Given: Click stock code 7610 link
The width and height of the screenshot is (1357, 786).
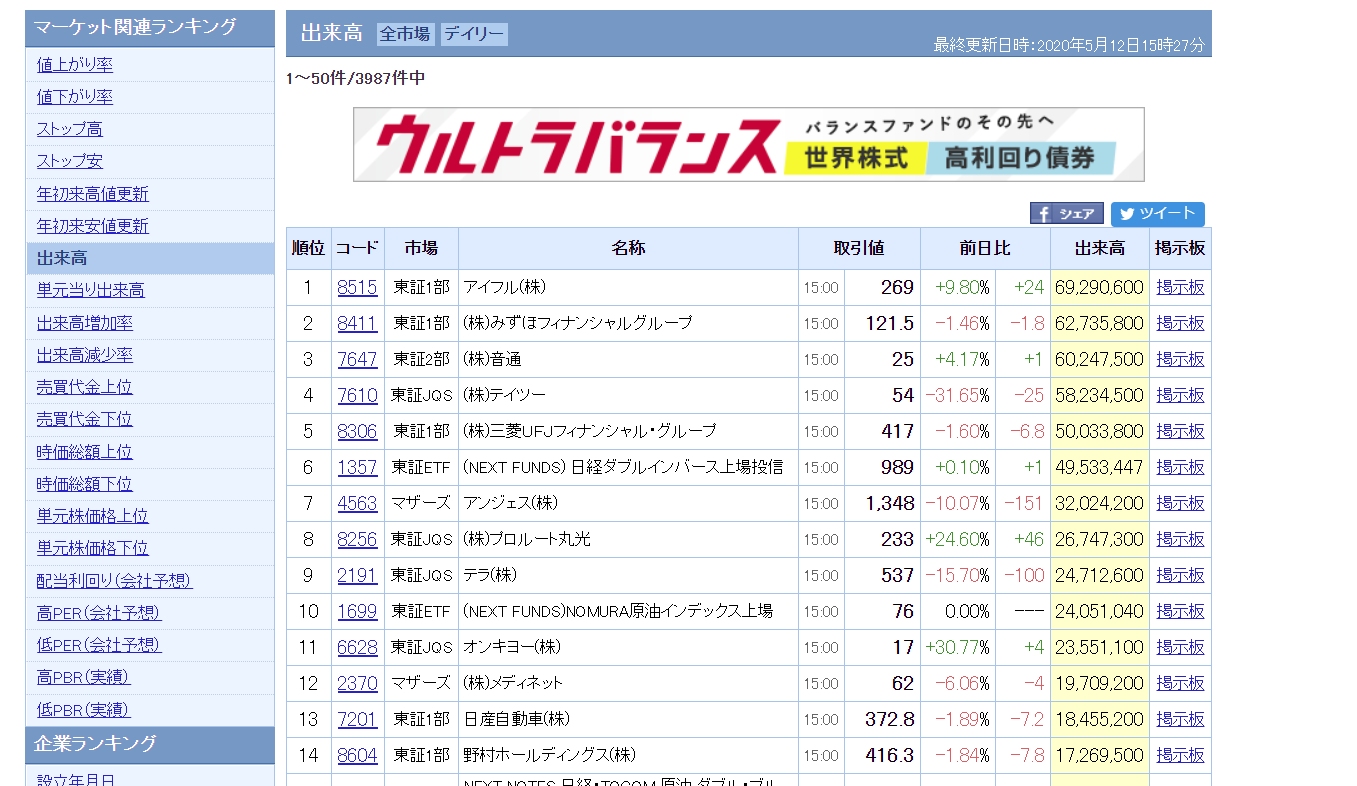Looking at the screenshot, I should pyautogui.click(x=357, y=395).
